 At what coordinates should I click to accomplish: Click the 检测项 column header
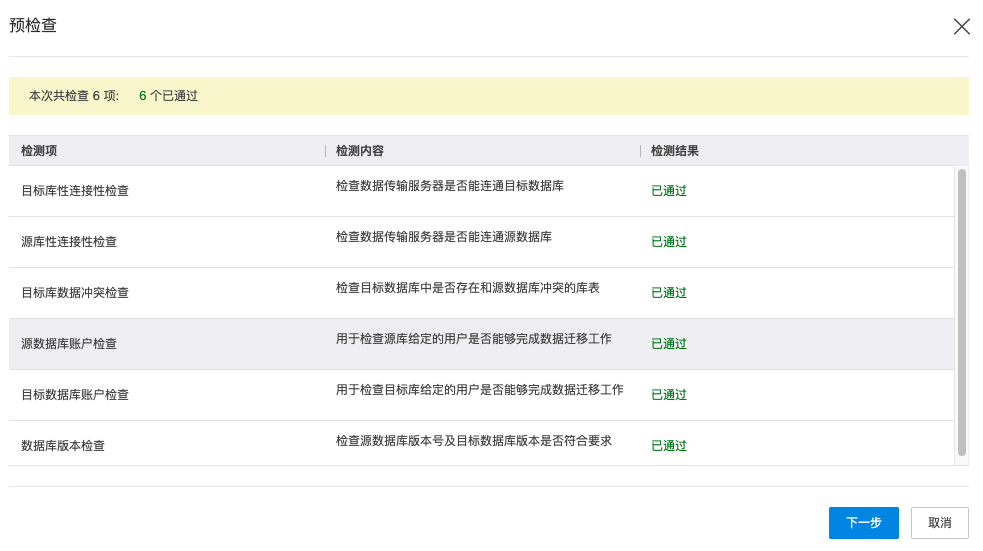click(x=39, y=151)
